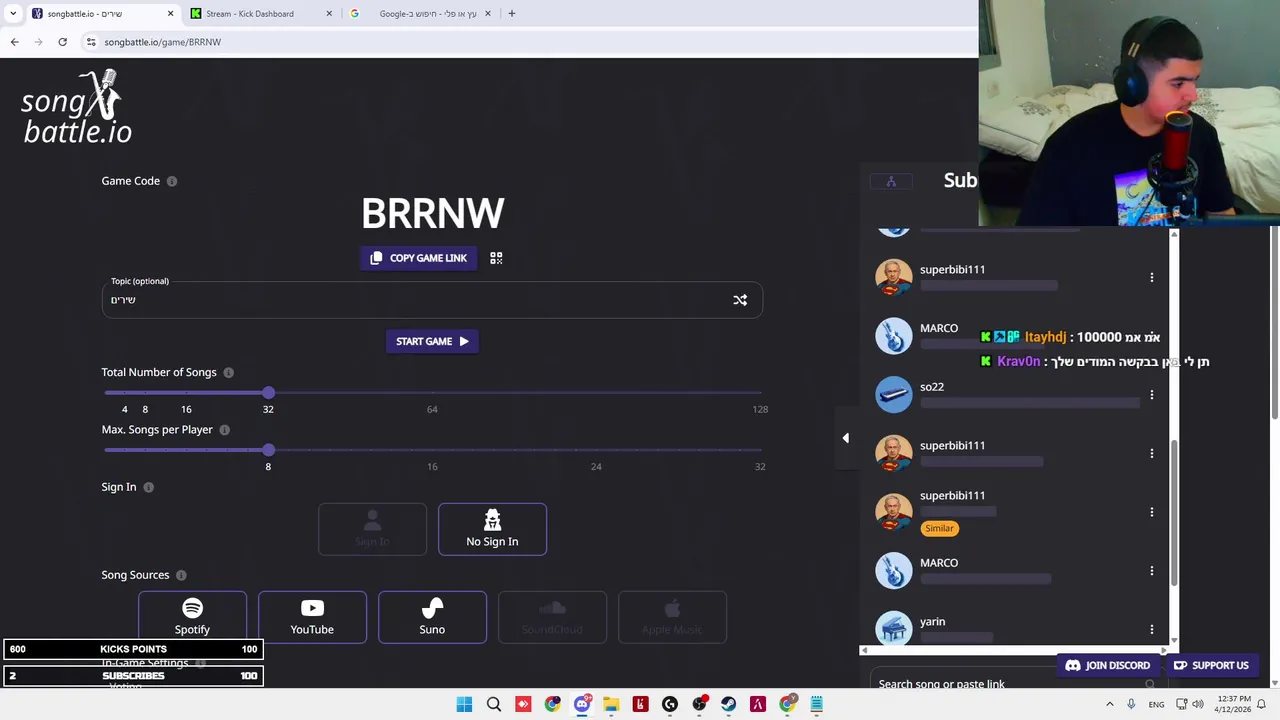
Task: Open the microphone tray icon
Action: point(1131,704)
